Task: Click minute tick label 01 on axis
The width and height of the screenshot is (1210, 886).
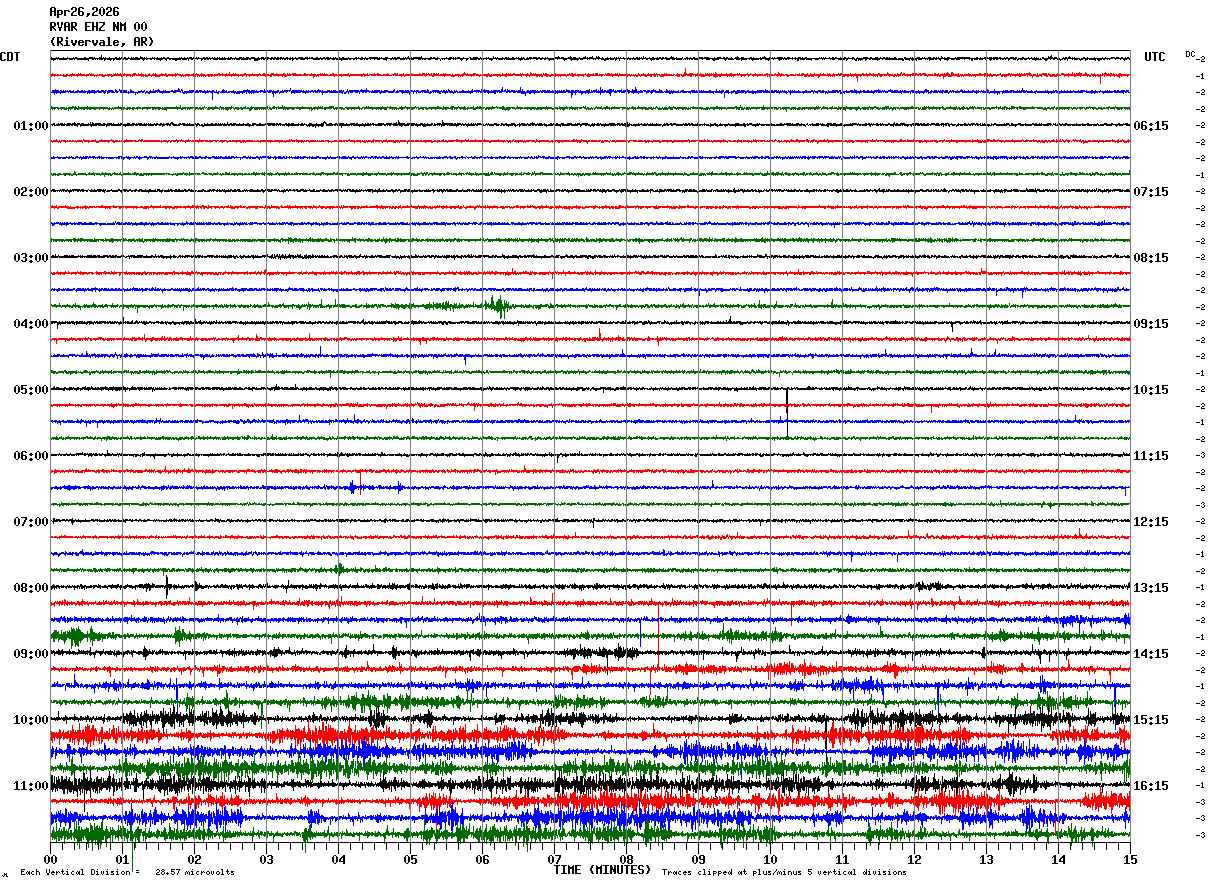Action: [x=123, y=859]
